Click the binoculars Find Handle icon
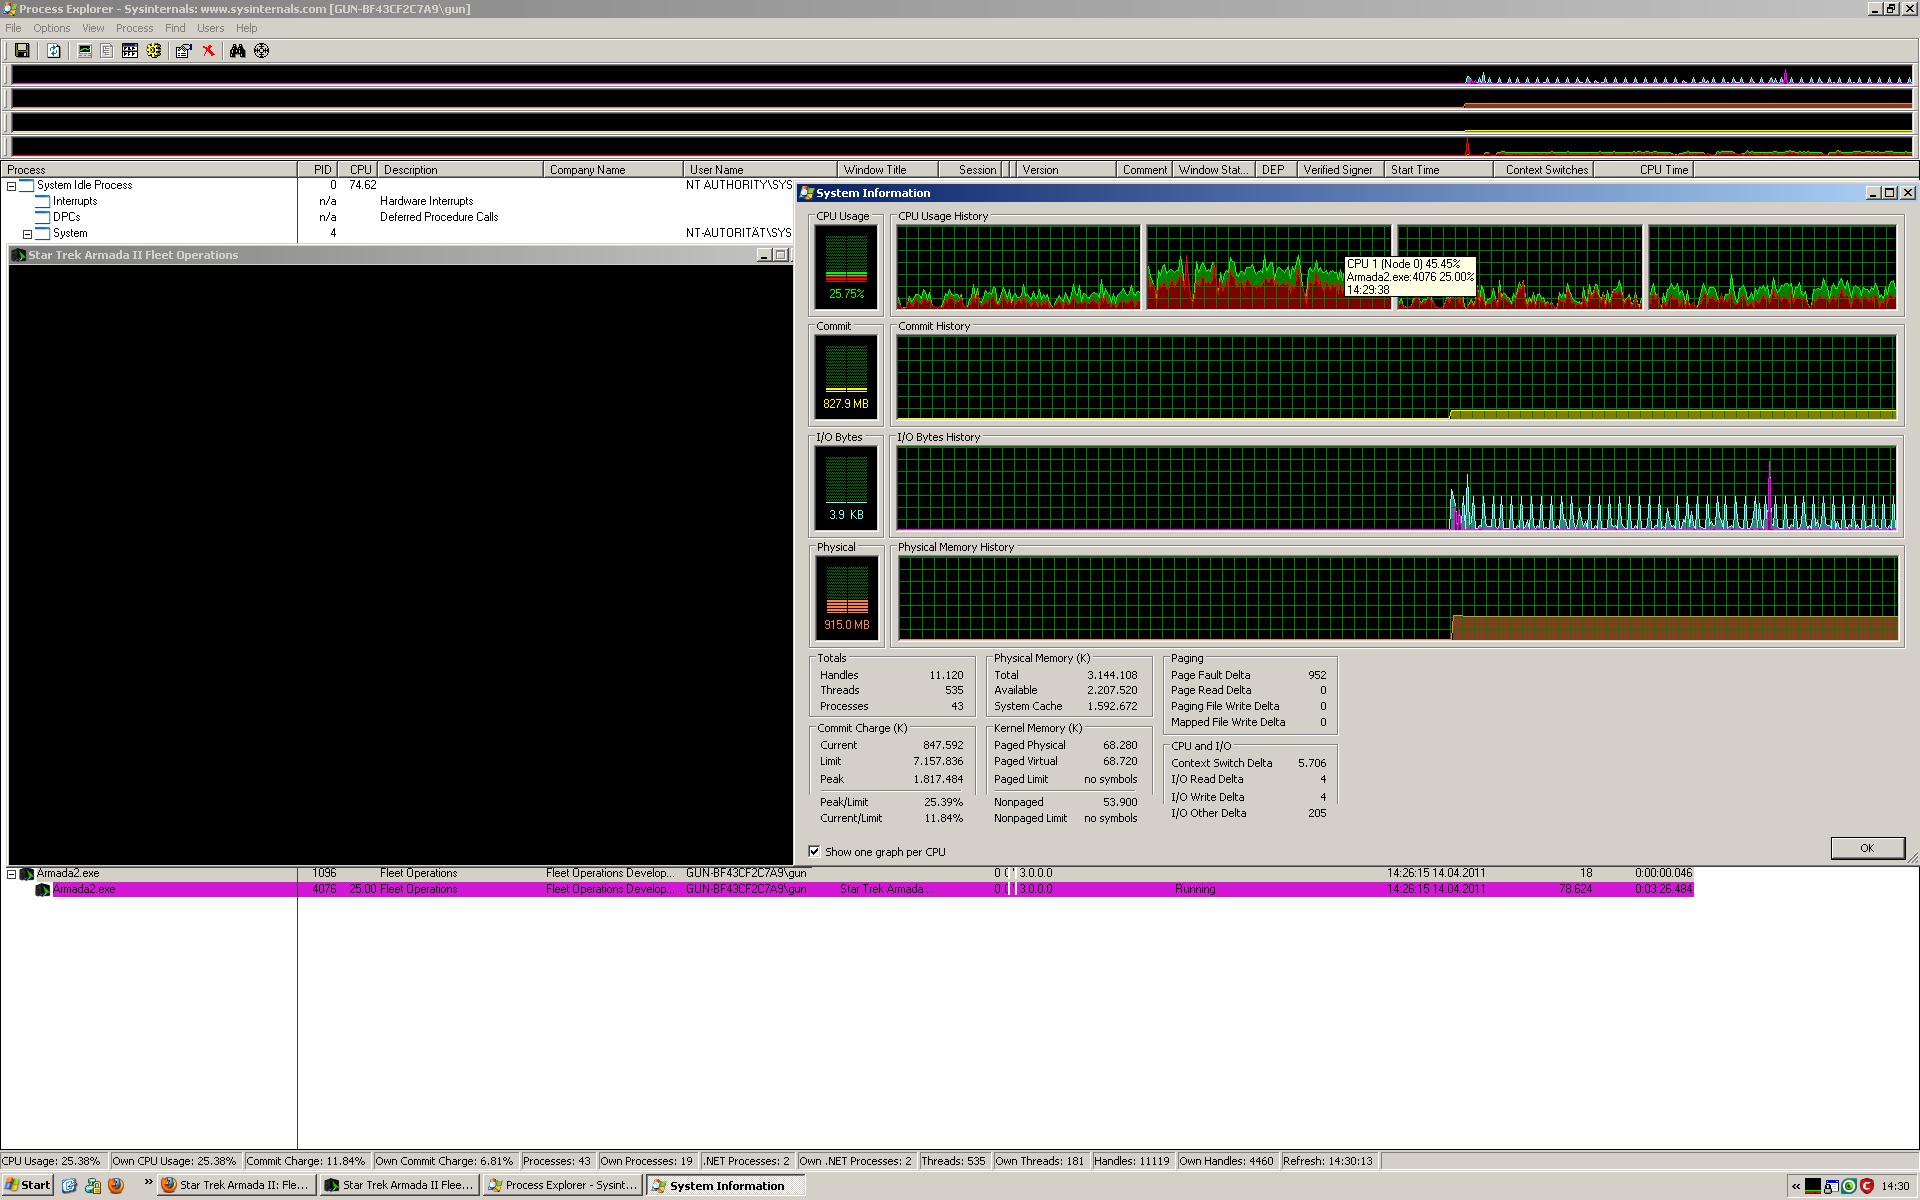This screenshot has width=1920, height=1200. pyautogui.click(x=237, y=51)
